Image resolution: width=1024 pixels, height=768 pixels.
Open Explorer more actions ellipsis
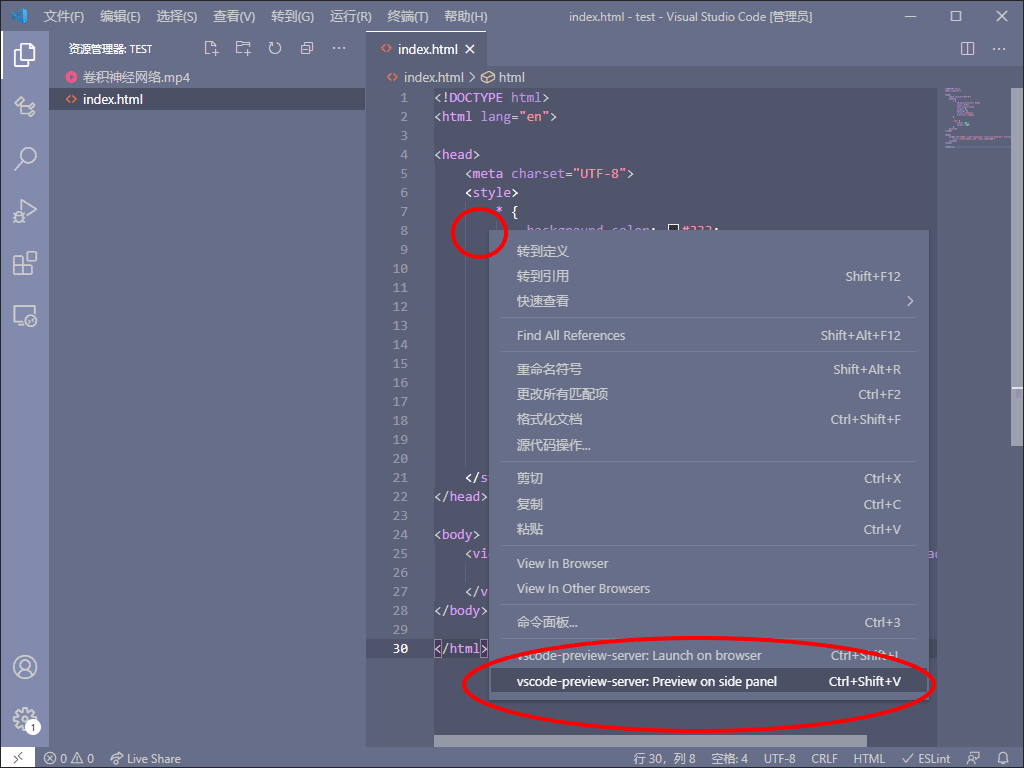[x=339, y=48]
